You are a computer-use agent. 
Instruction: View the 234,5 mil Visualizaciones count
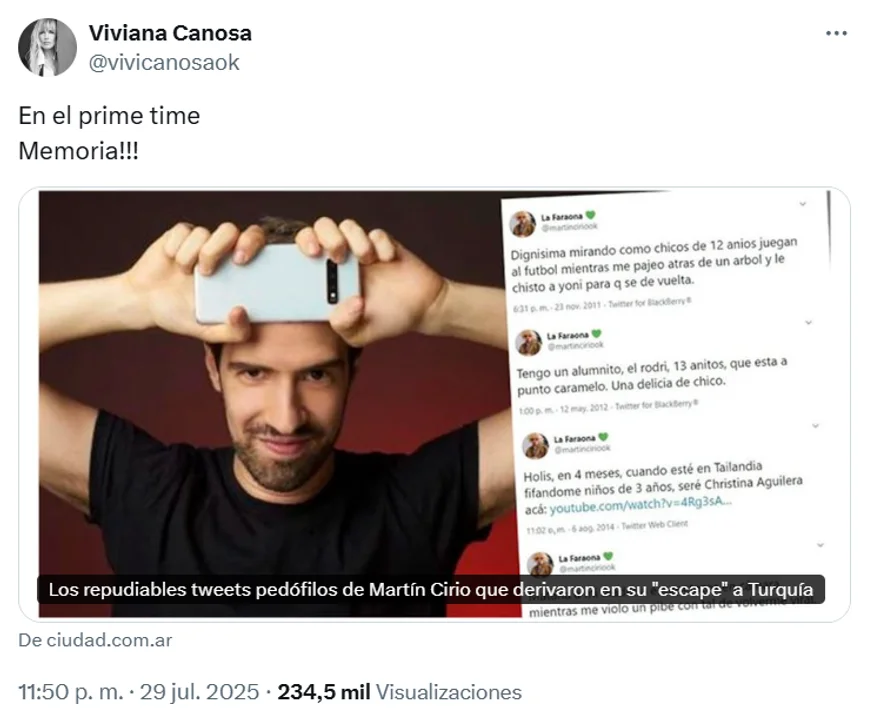[x=400, y=692]
